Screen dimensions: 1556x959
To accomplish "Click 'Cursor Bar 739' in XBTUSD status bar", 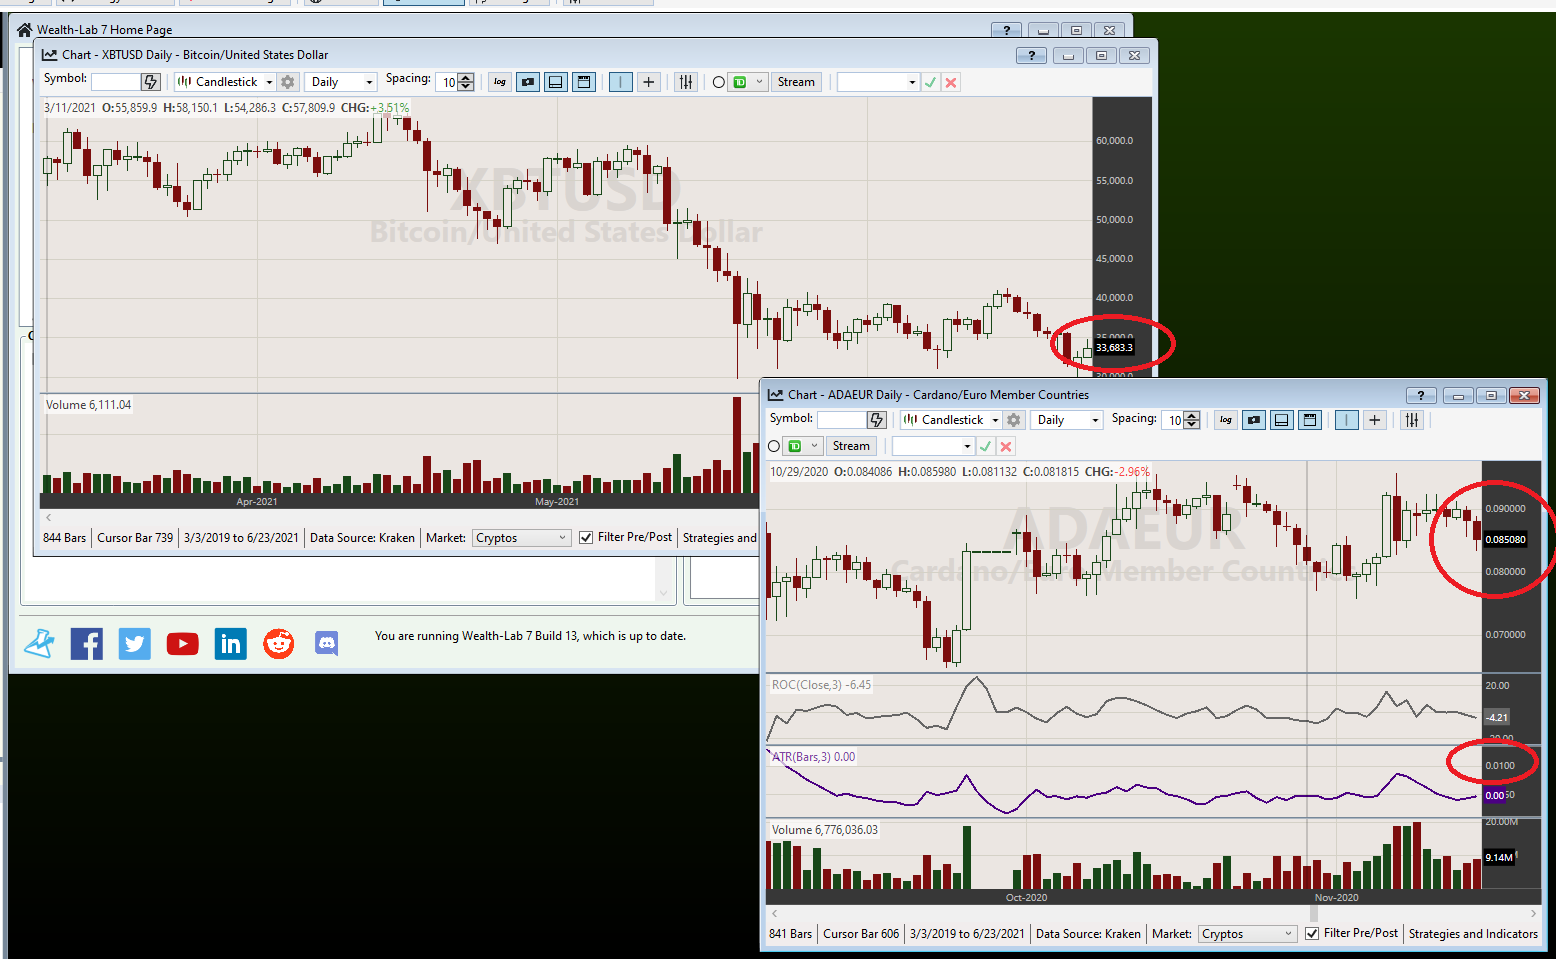I will (x=135, y=538).
